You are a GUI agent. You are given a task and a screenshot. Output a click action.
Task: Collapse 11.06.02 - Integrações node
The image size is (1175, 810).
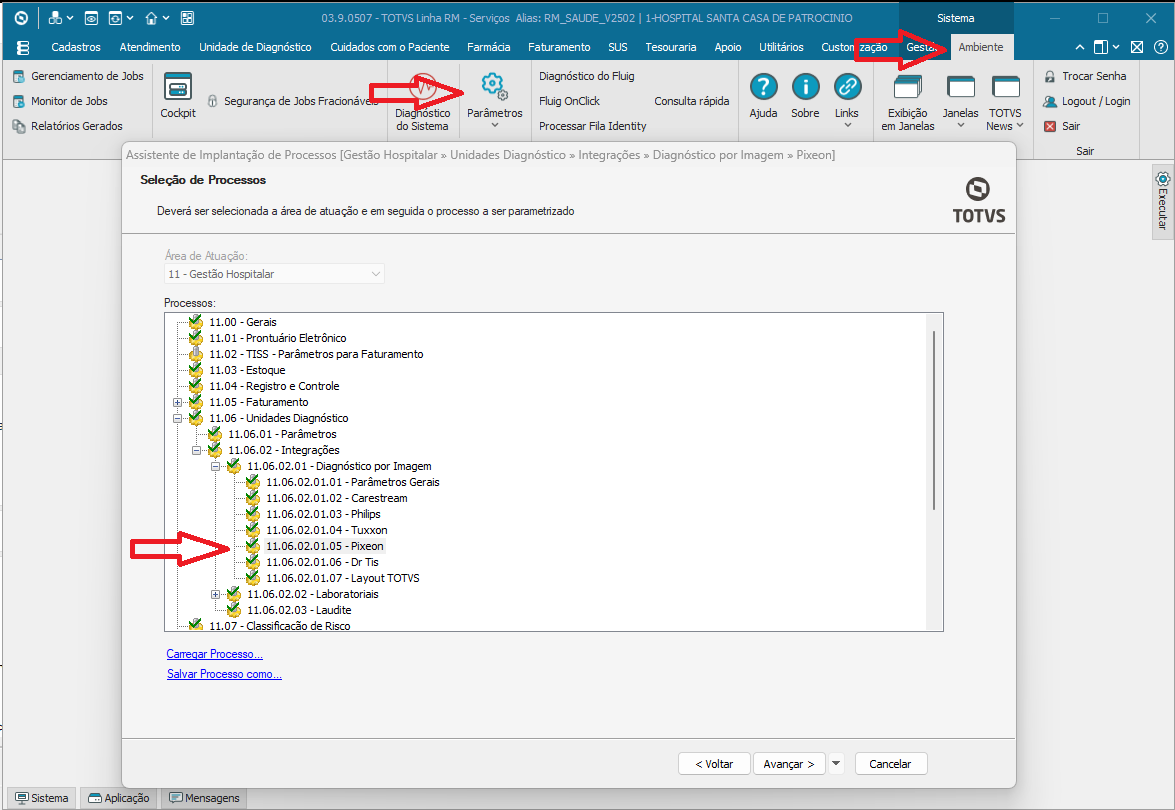[196, 450]
